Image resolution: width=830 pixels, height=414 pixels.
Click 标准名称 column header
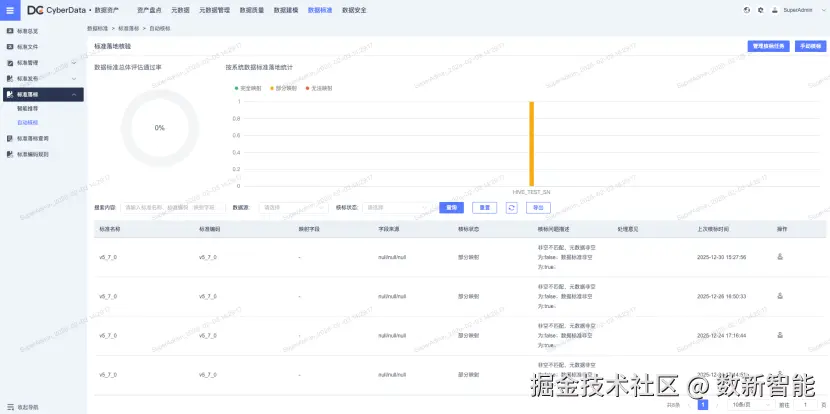click(110, 229)
